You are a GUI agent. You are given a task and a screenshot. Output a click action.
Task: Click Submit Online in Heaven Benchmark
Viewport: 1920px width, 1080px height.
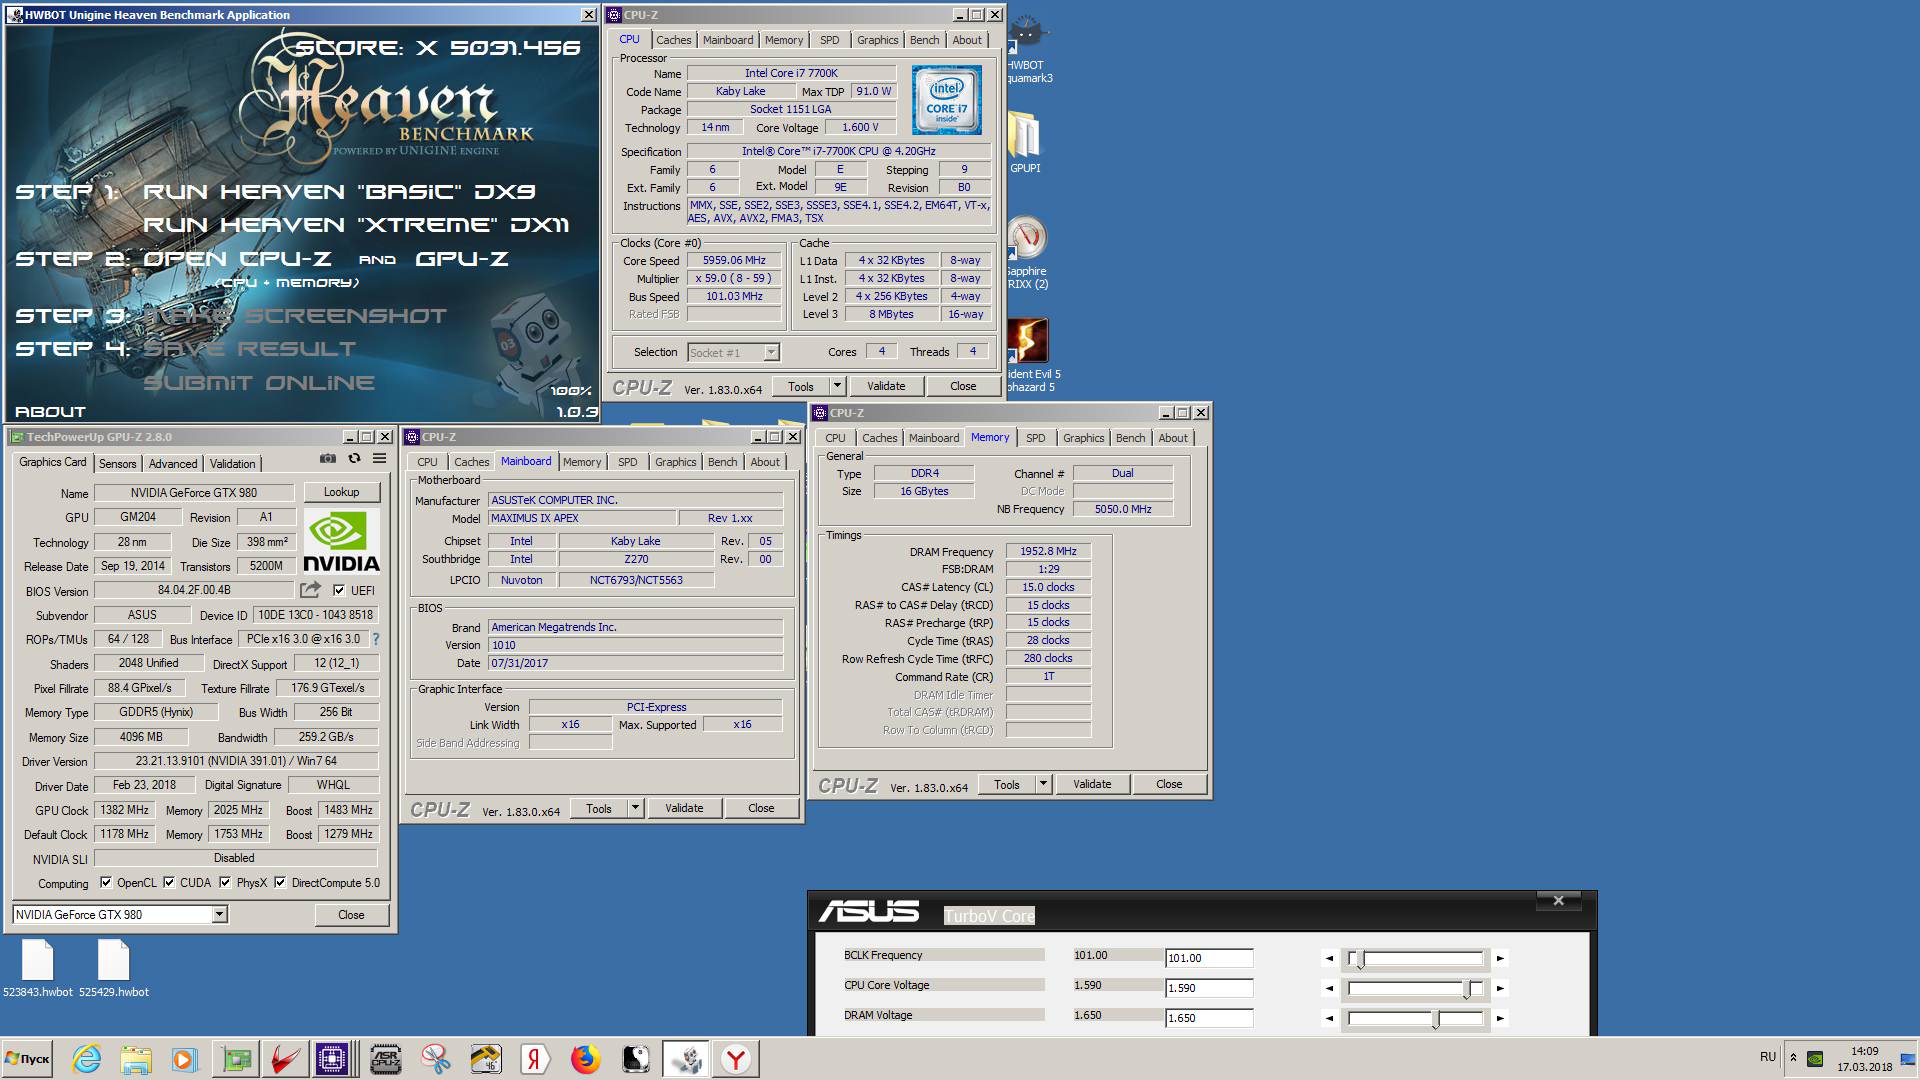259,383
